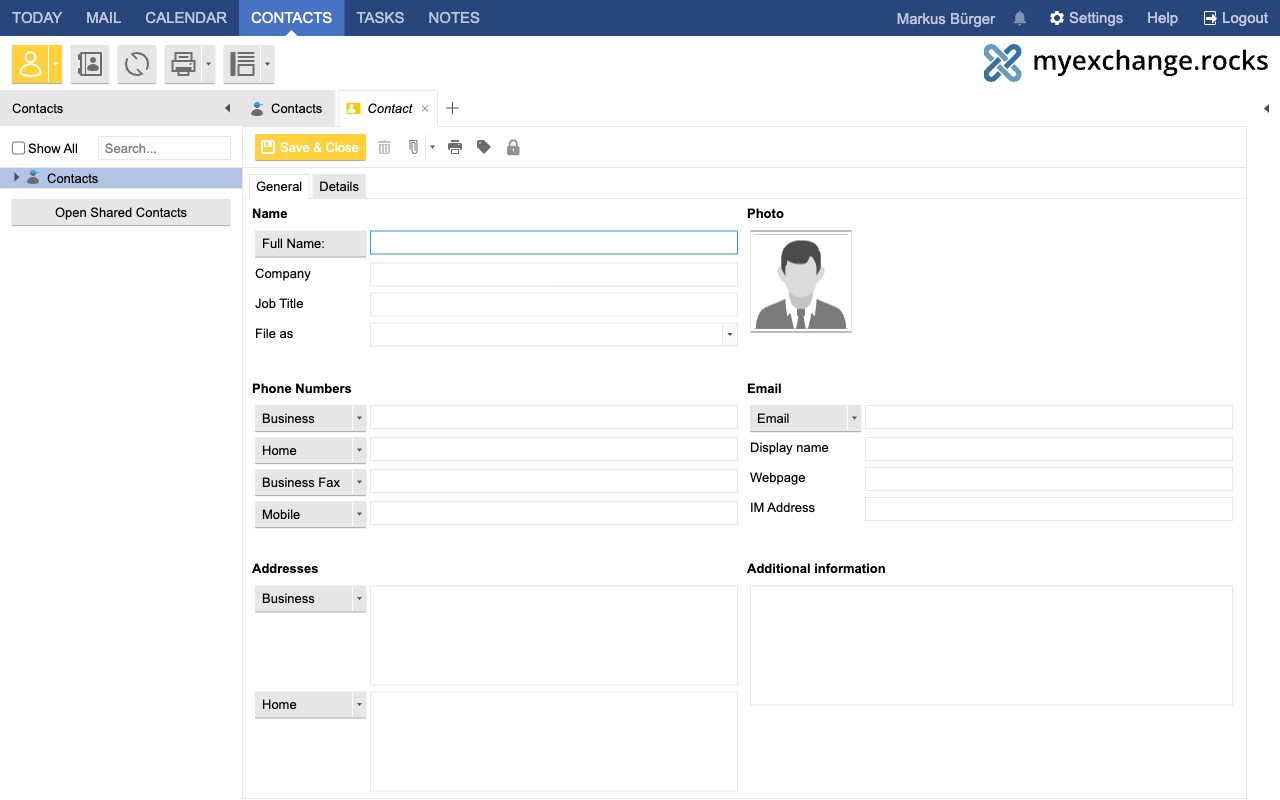Click the categories tag icon
Viewport: 1280px width, 800px height.
(x=484, y=147)
